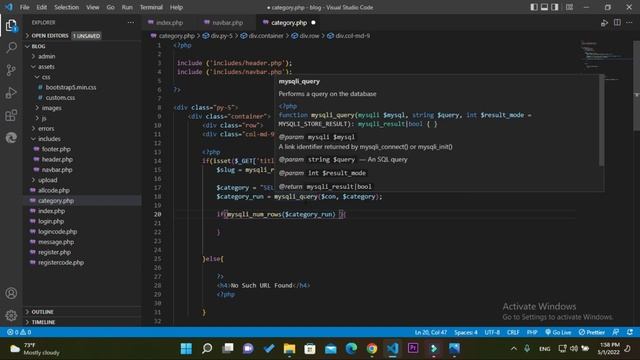The image size is (640, 360).
Task: Open the Manage gear icon
Action: pos(11,315)
